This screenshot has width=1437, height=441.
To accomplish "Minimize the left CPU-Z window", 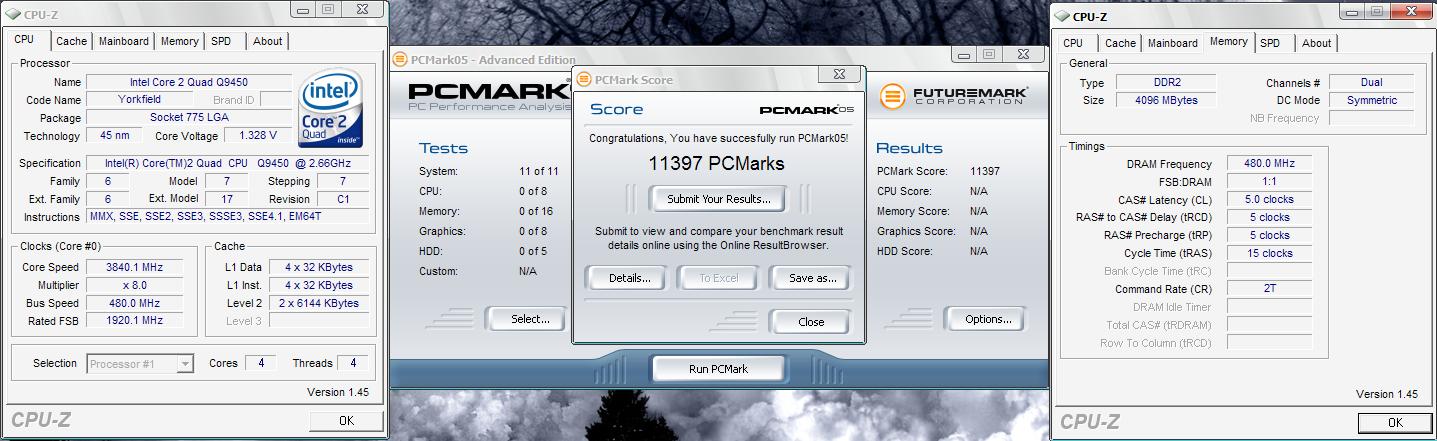I will point(305,9).
